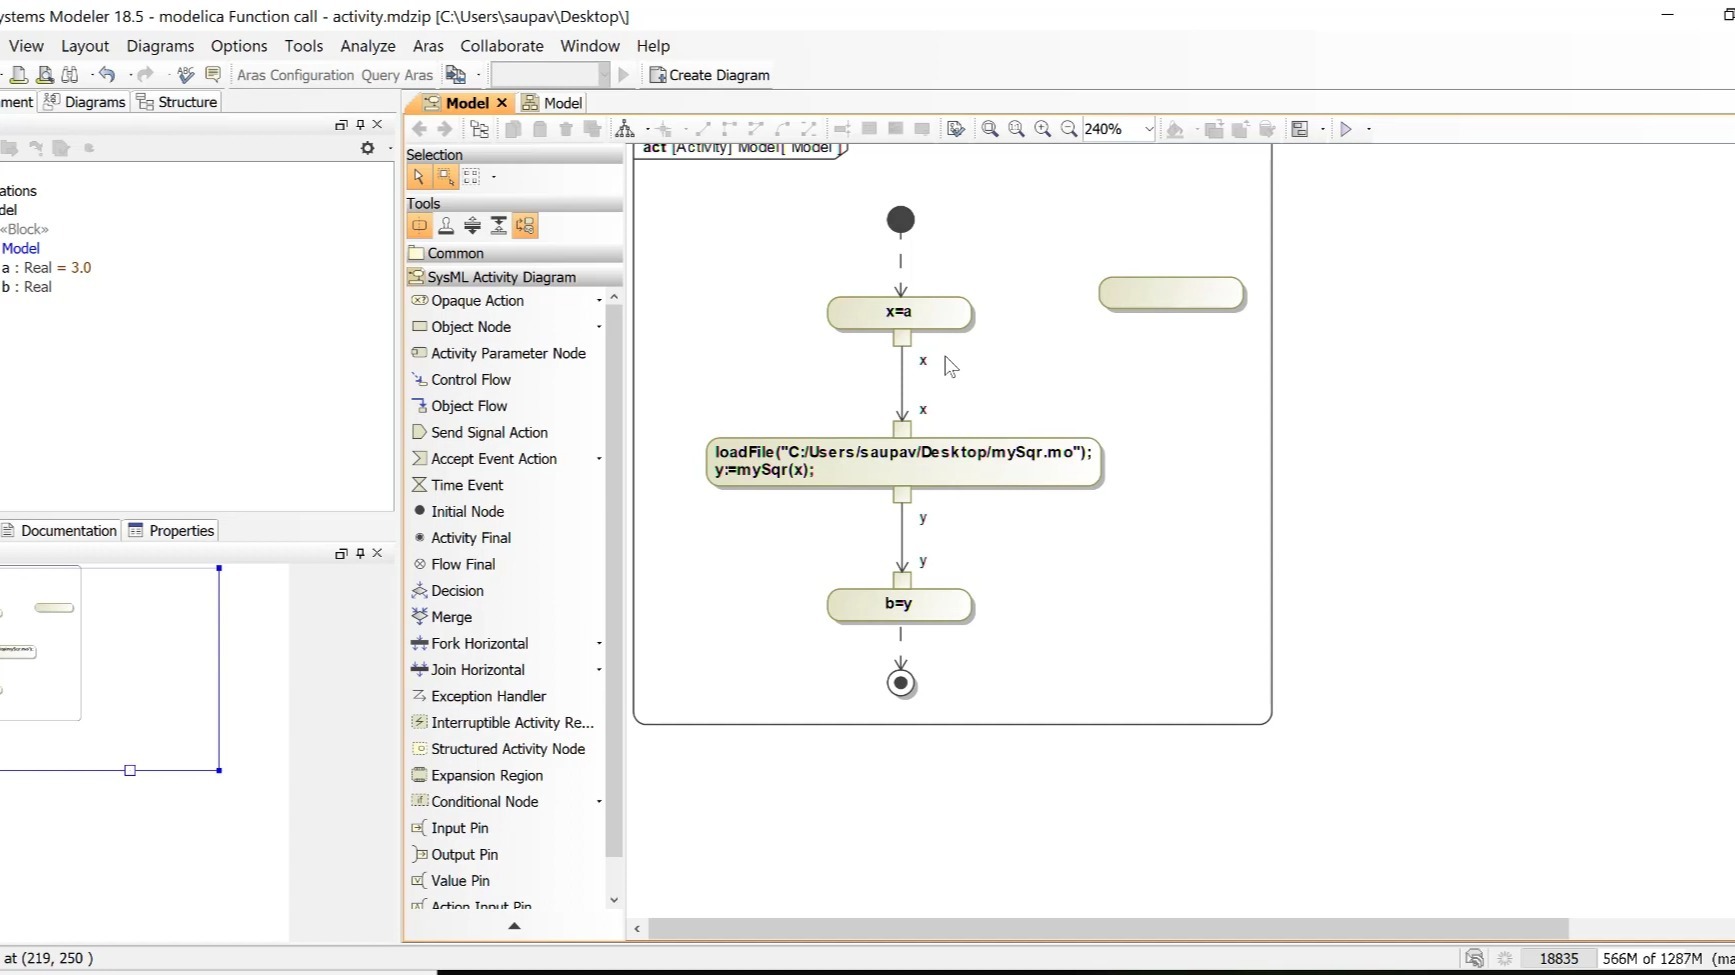This screenshot has width=1735, height=975.
Task: Expand Opaque Action palette variants arrow
Action: click(x=599, y=301)
